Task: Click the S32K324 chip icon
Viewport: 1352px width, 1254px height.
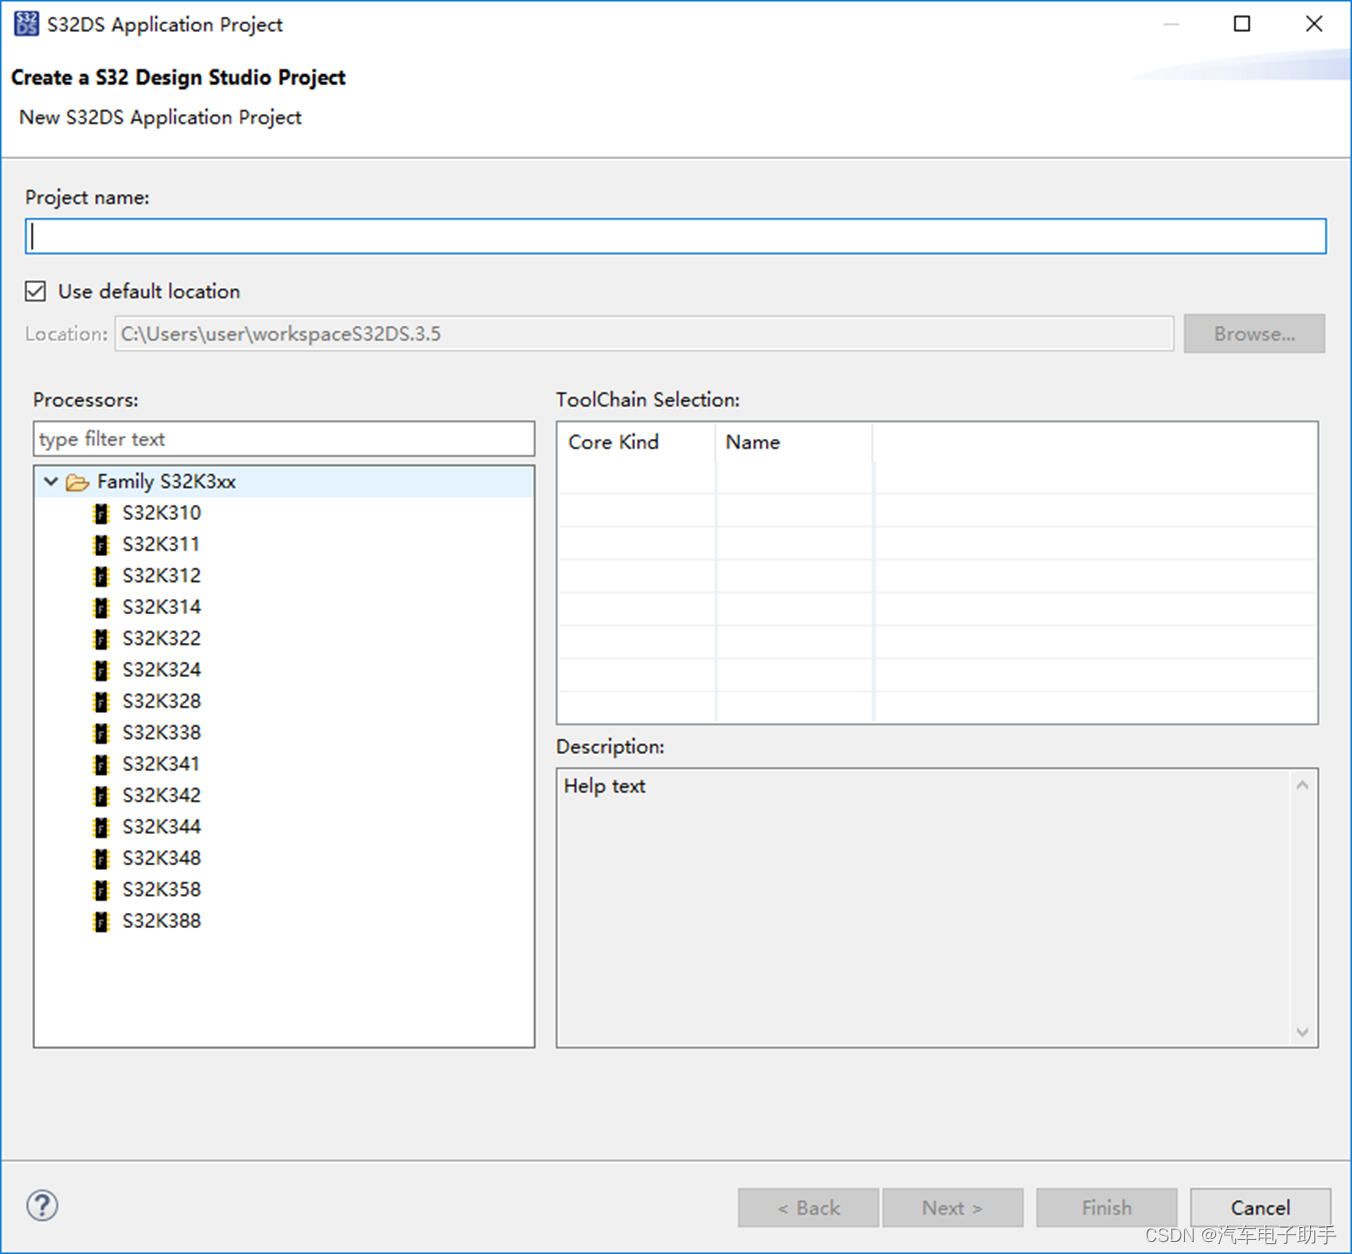Action: tap(101, 670)
